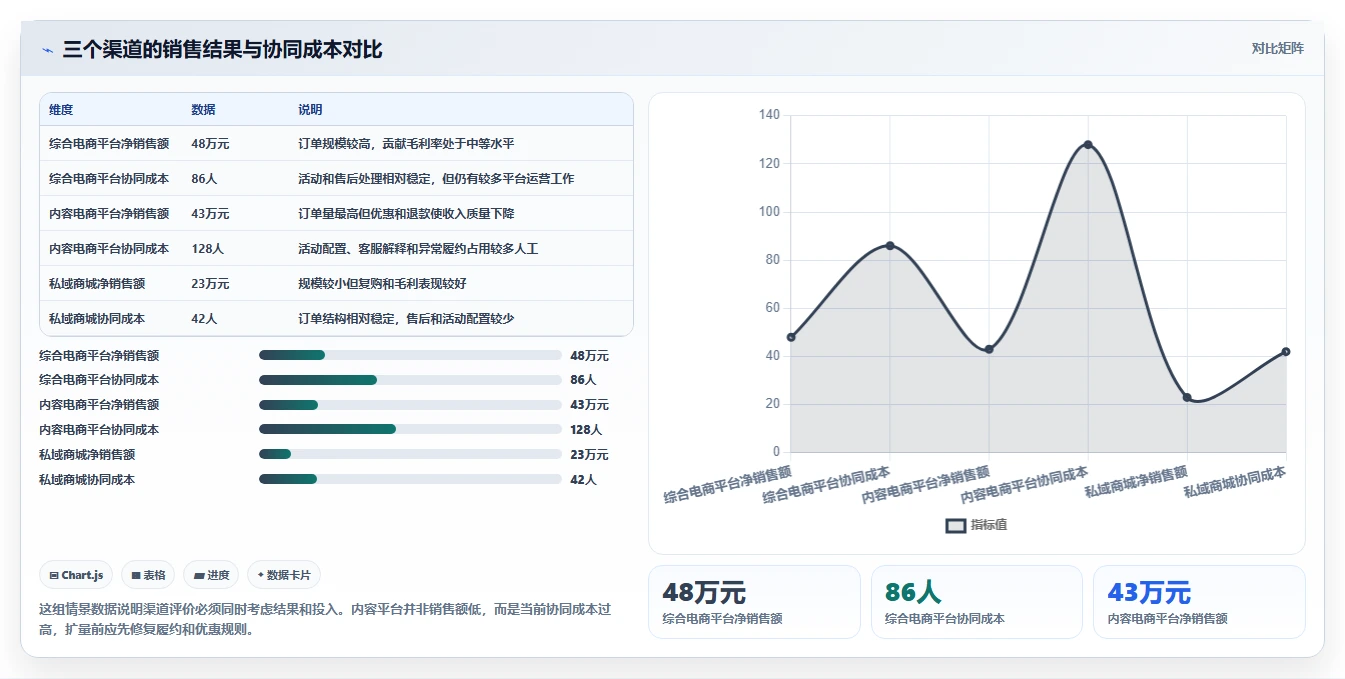Open the 48万元 data card
The width and height of the screenshot is (1345, 679).
pos(754,602)
